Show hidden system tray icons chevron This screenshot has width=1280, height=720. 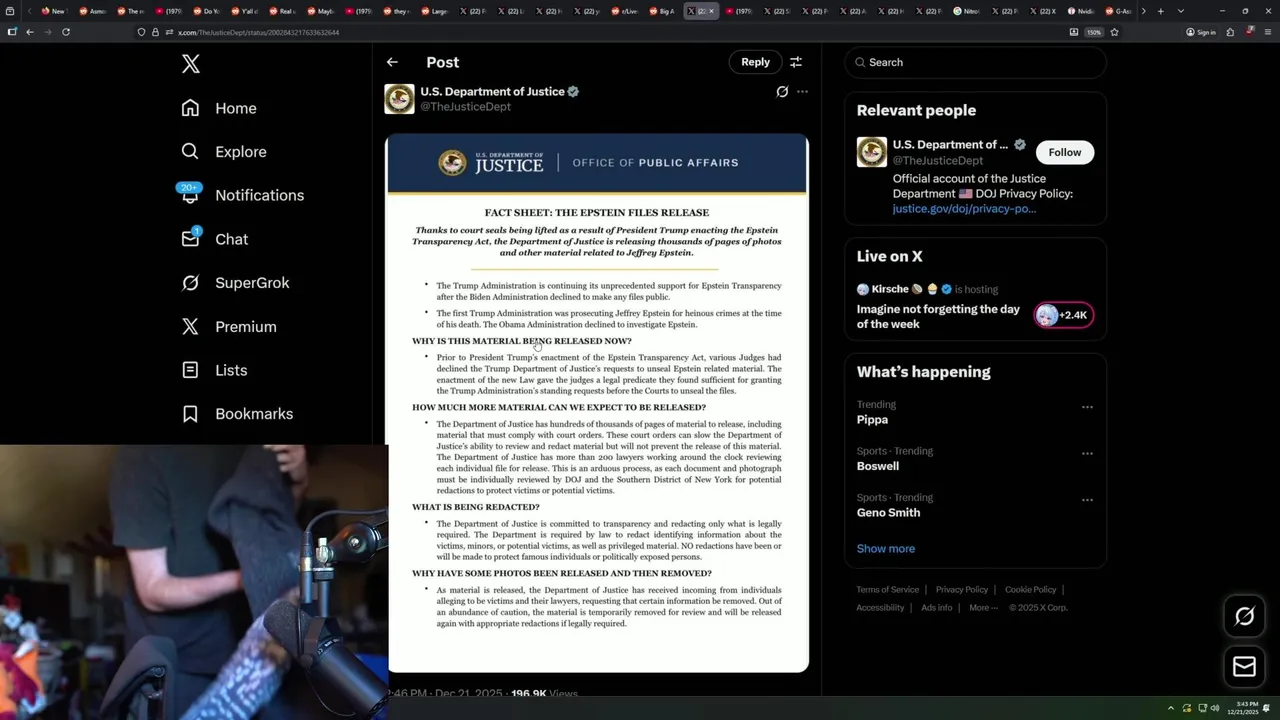tap(1173, 708)
